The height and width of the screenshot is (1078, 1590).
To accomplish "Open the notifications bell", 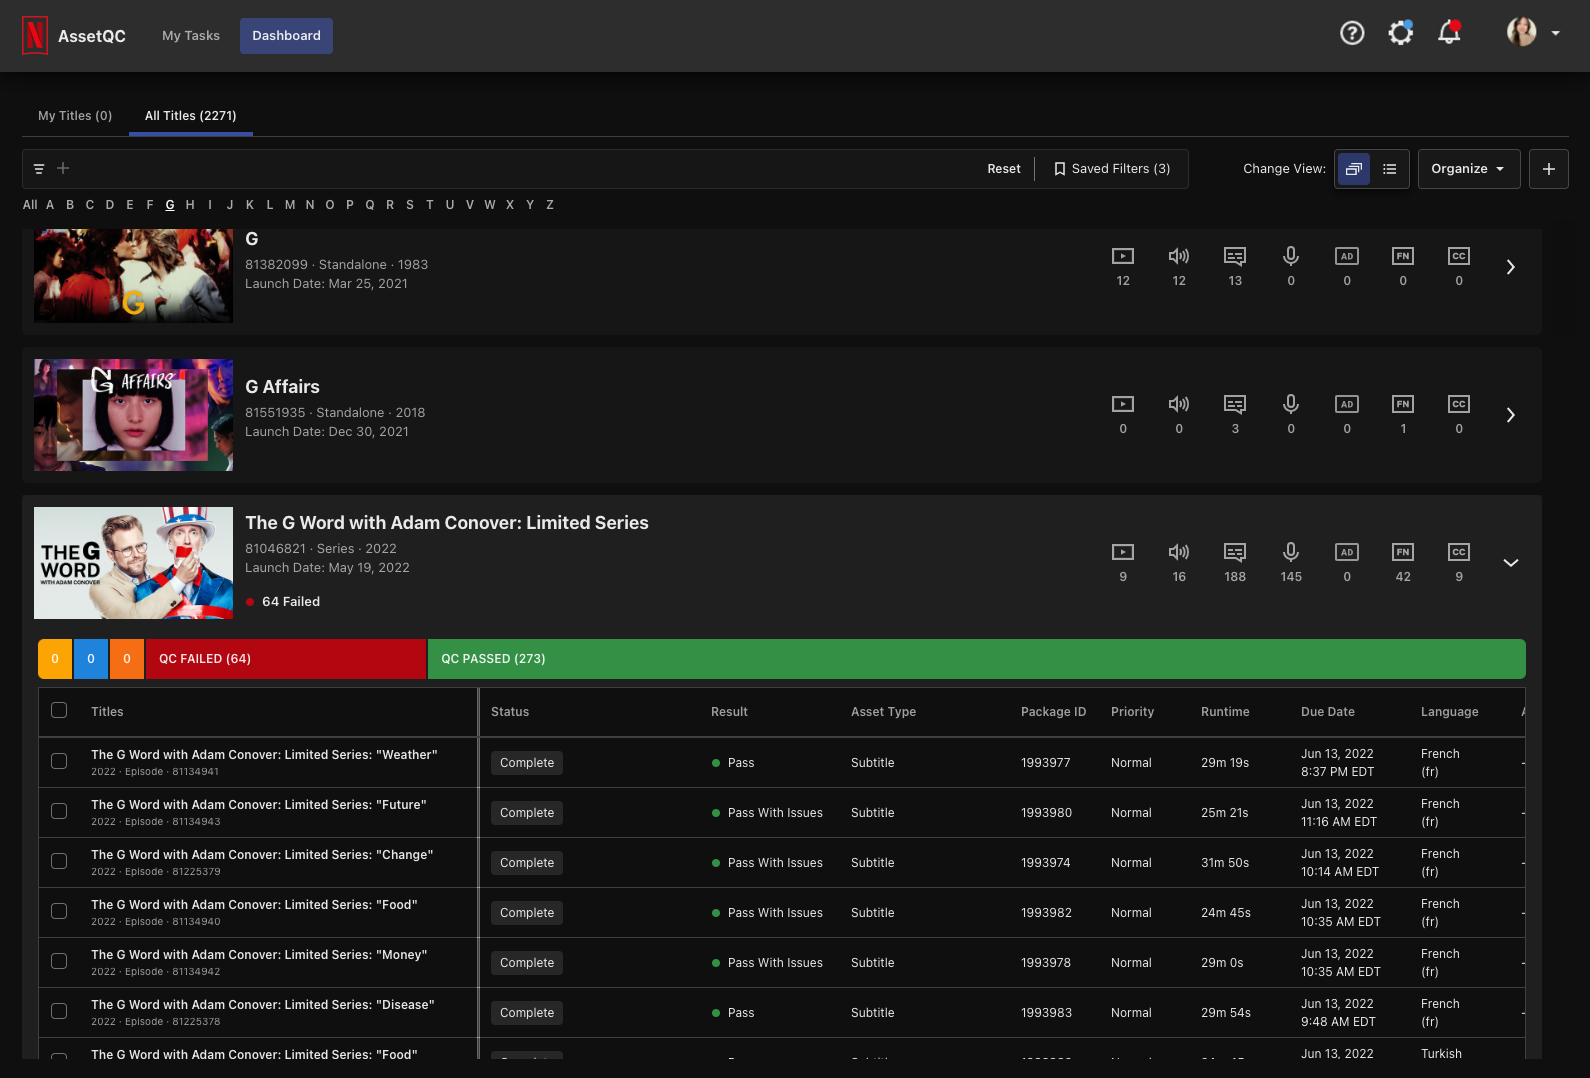I will (x=1449, y=34).
